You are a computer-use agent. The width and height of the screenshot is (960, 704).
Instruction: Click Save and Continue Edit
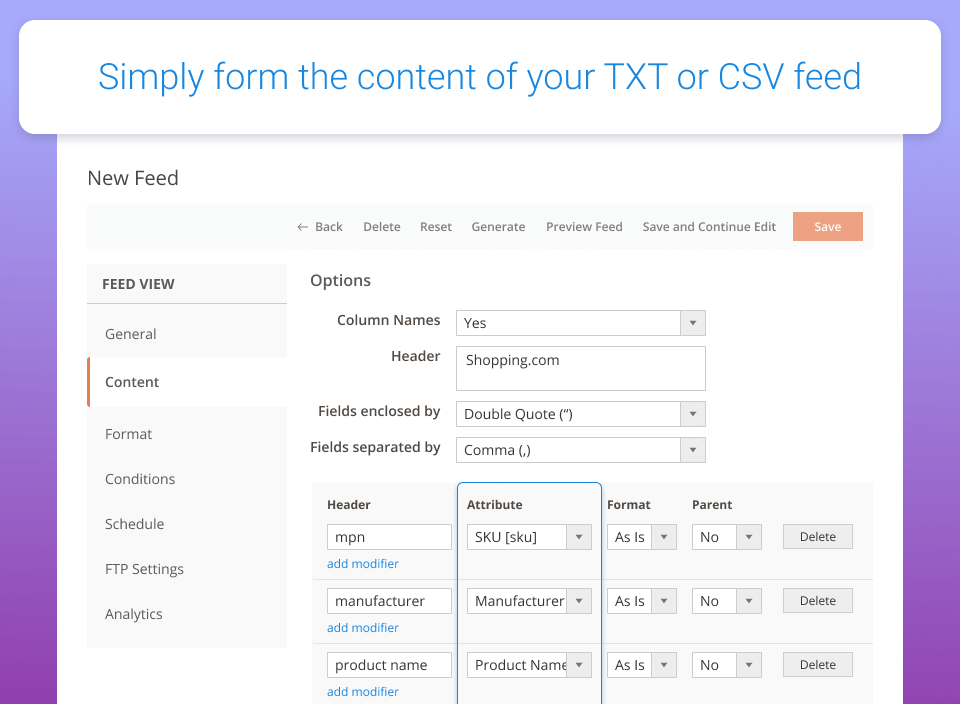pos(708,226)
